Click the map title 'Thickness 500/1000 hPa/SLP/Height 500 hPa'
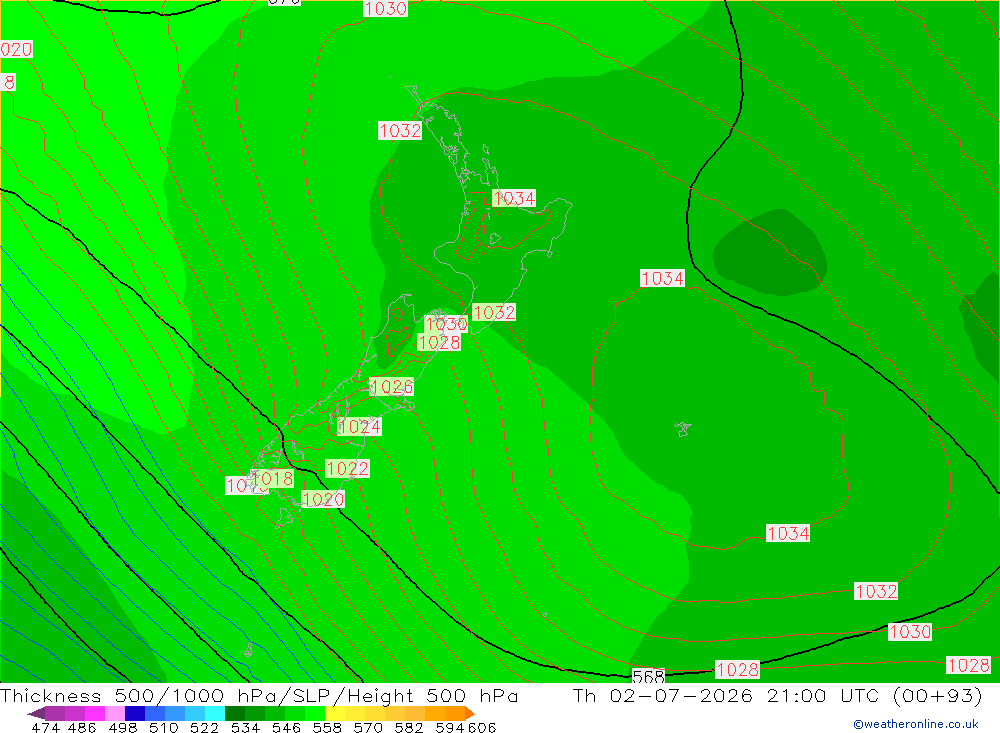 coord(259,695)
